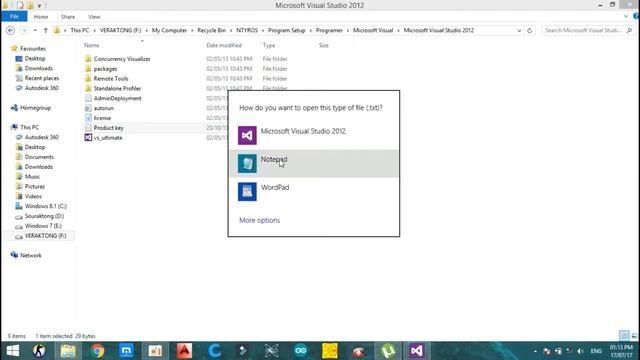Select autorun file
Screen dimensions: 640x360
104,108
